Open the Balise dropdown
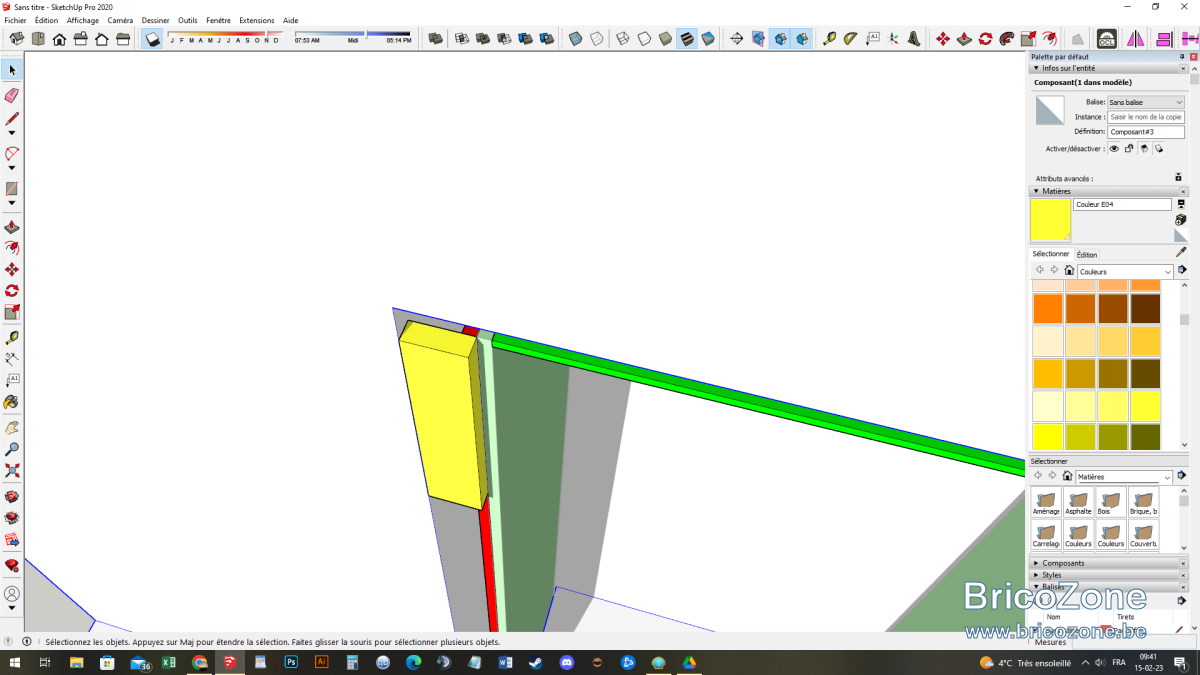 pyautogui.click(x=1145, y=102)
